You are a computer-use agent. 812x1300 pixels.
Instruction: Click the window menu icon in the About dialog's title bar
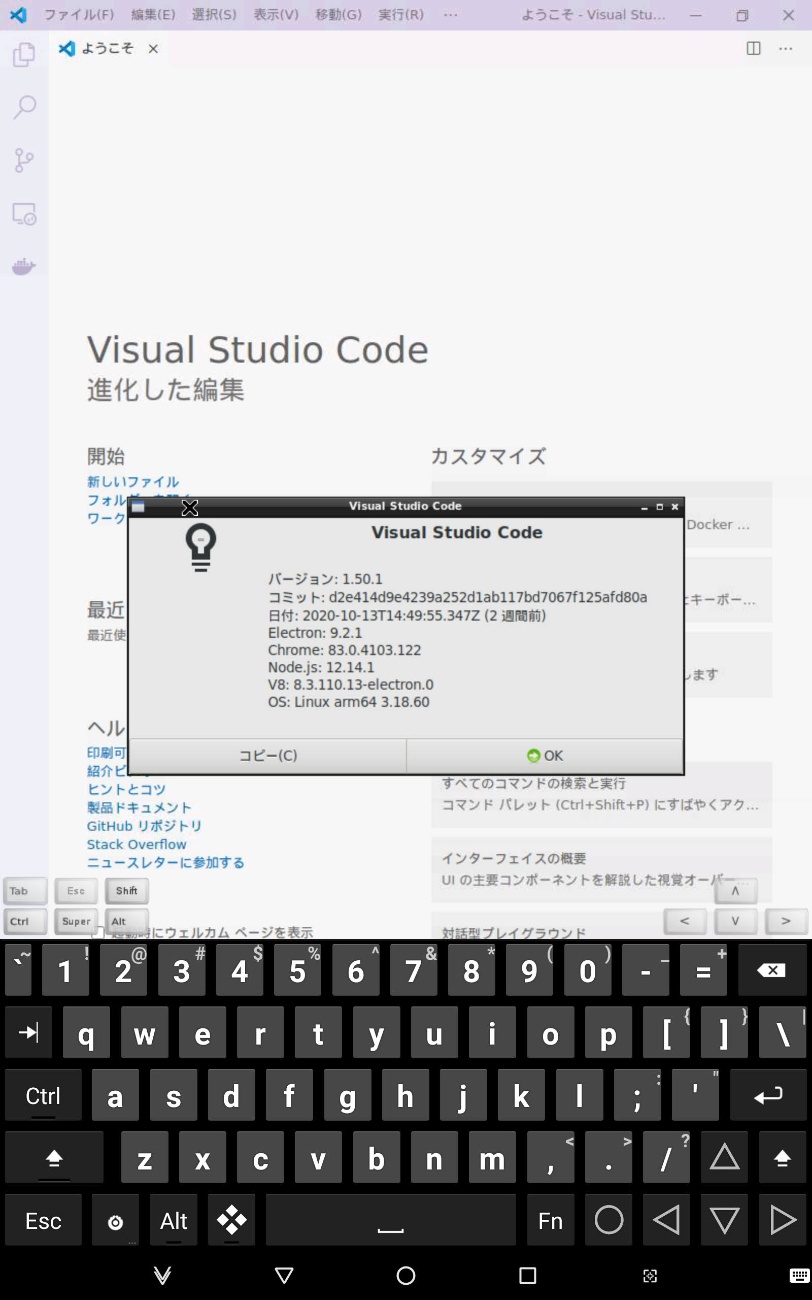point(138,507)
